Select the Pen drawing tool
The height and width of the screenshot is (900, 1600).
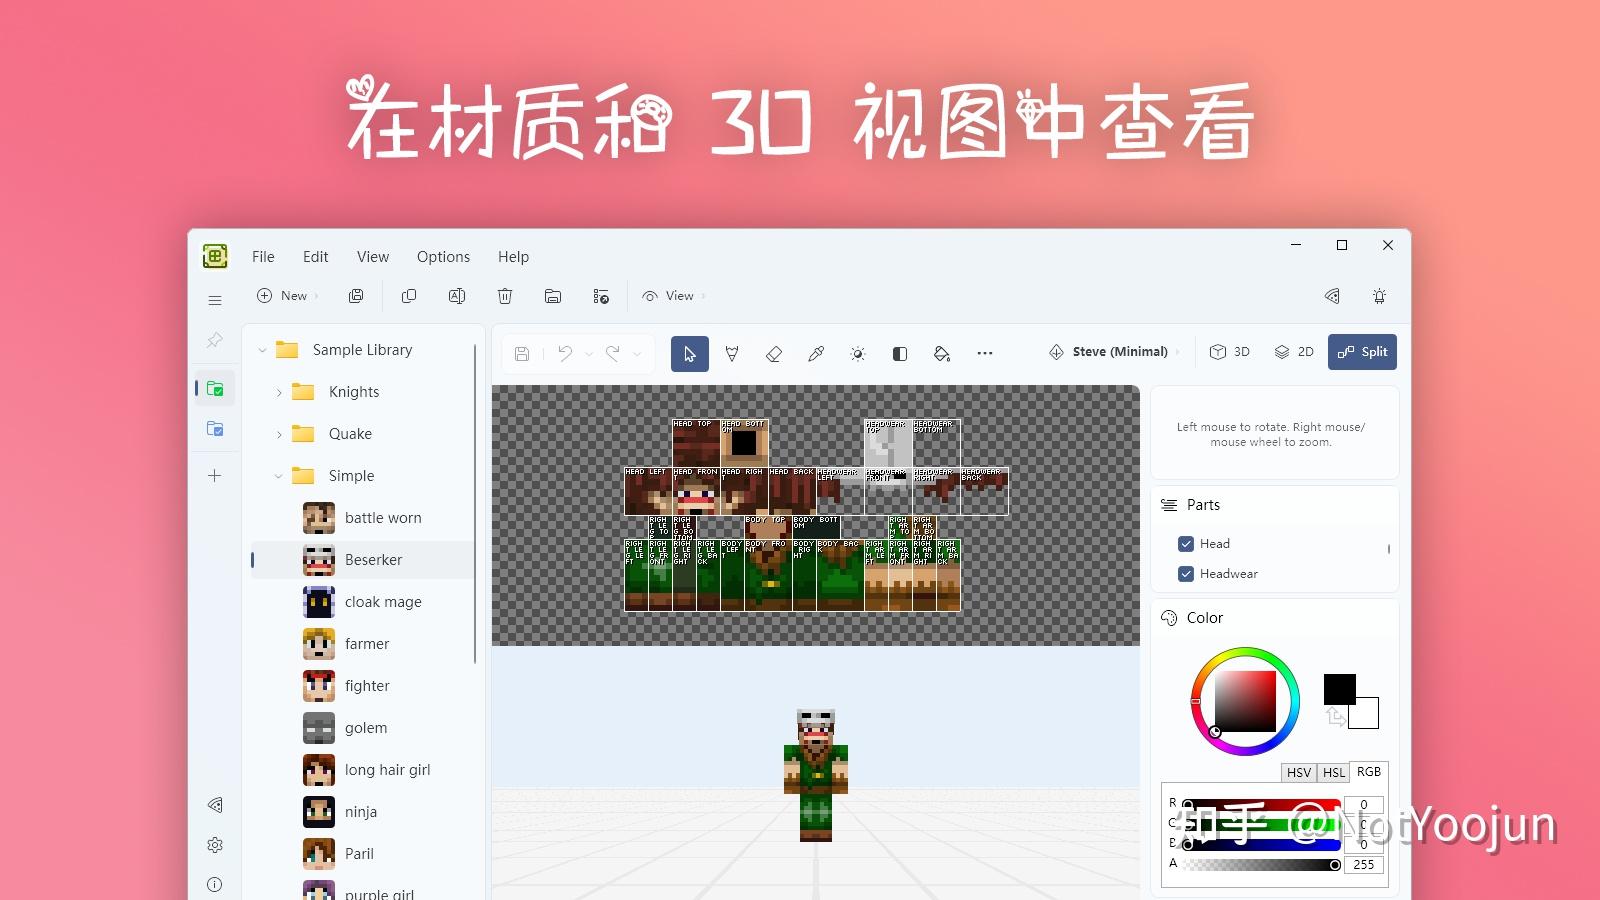click(733, 352)
